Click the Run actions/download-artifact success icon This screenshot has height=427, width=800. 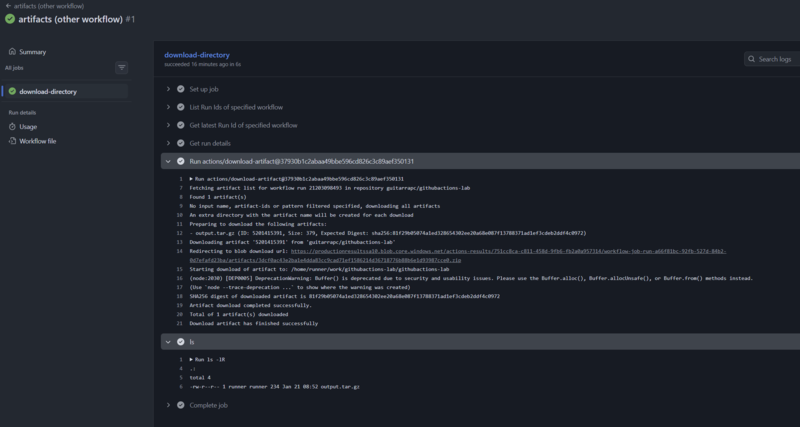(181, 161)
